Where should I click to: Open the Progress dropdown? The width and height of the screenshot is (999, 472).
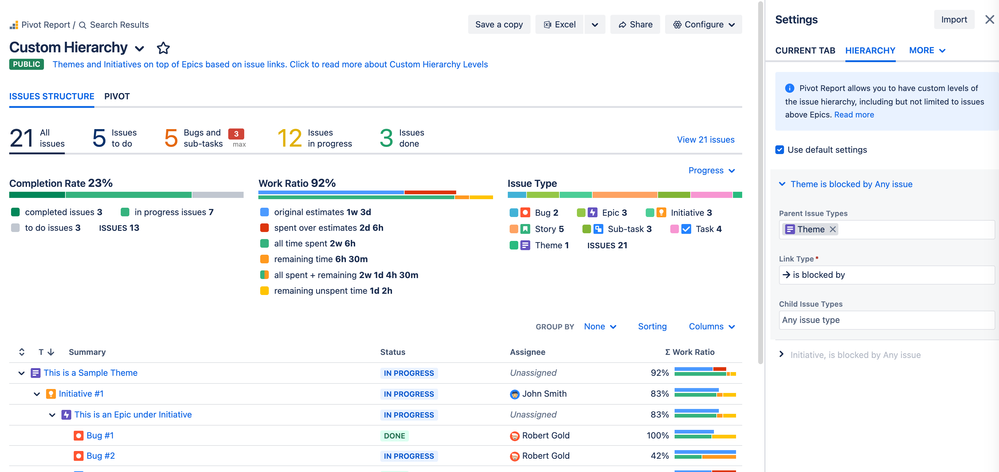(x=712, y=171)
